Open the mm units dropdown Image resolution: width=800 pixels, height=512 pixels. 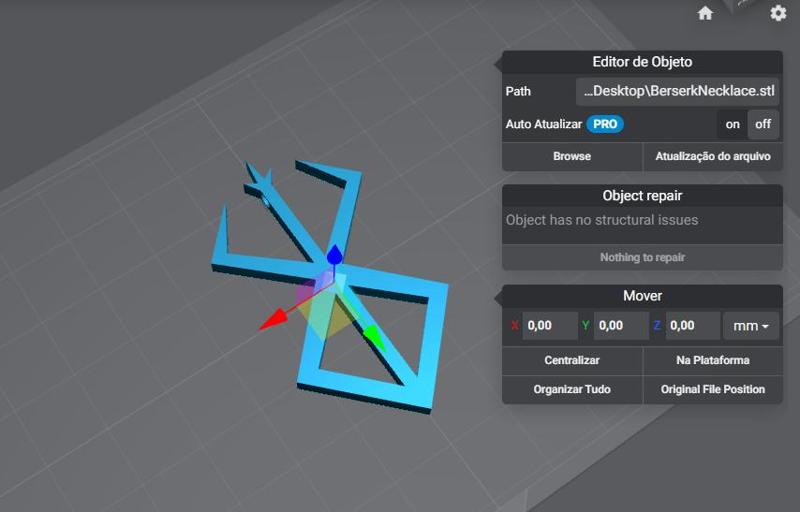point(751,326)
